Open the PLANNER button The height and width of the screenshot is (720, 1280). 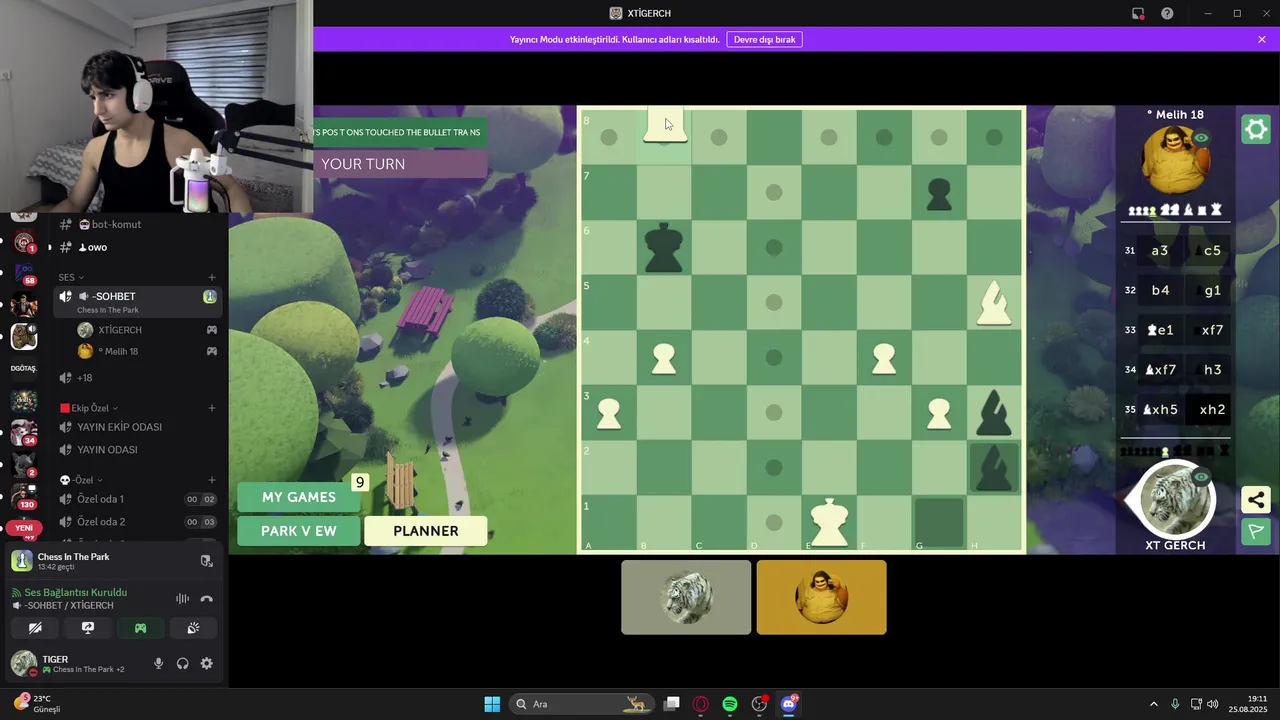tap(426, 531)
